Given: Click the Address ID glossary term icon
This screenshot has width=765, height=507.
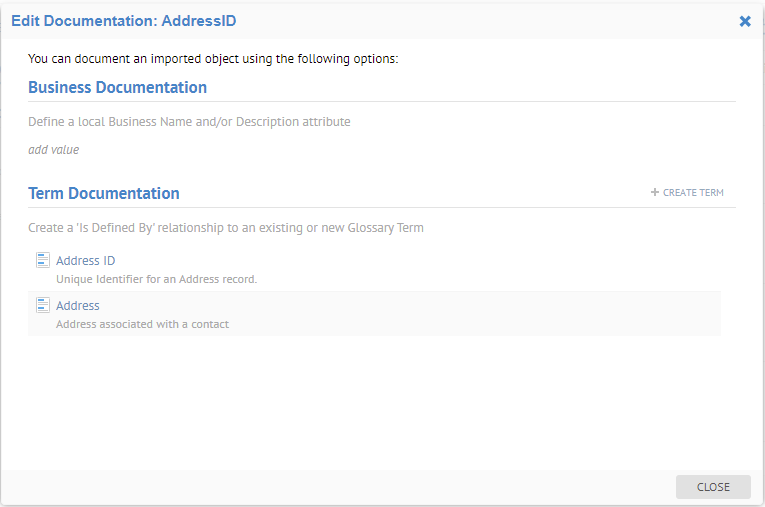Looking at the screenshot, I should point(42,260).
